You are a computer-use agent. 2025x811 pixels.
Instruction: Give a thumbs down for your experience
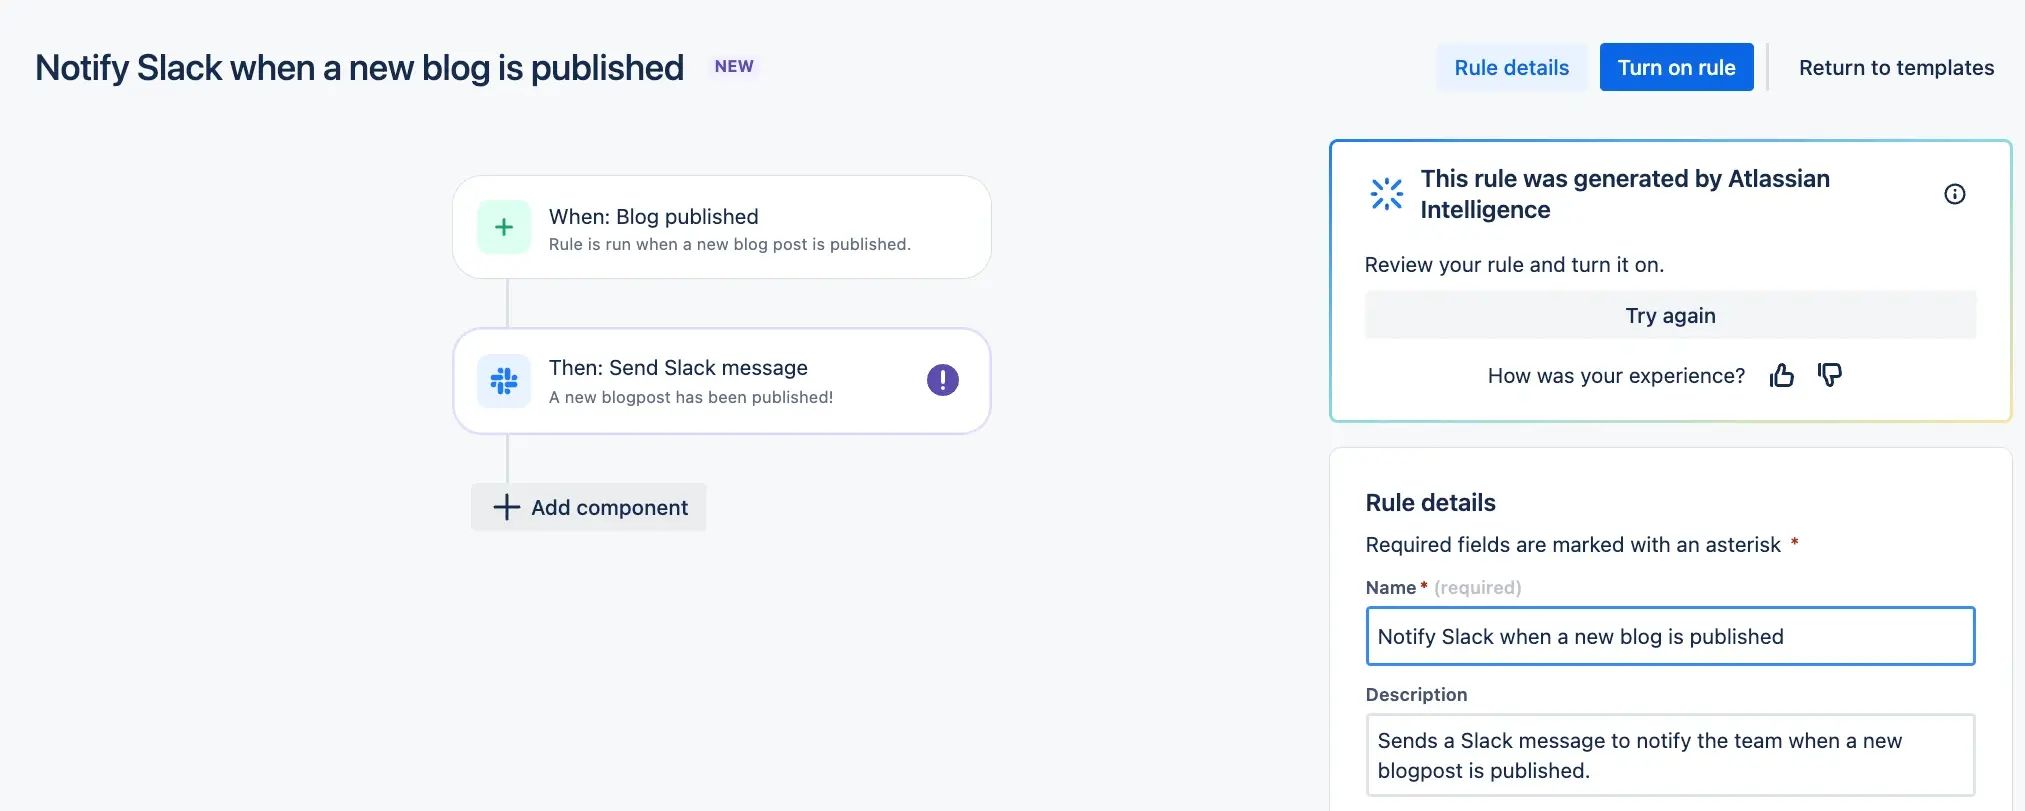(x=1831, y=376)
